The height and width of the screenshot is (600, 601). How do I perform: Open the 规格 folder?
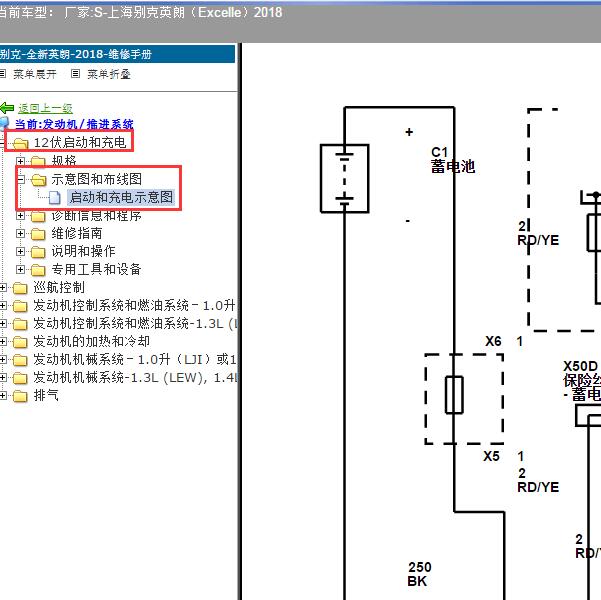tap(64, 161)
